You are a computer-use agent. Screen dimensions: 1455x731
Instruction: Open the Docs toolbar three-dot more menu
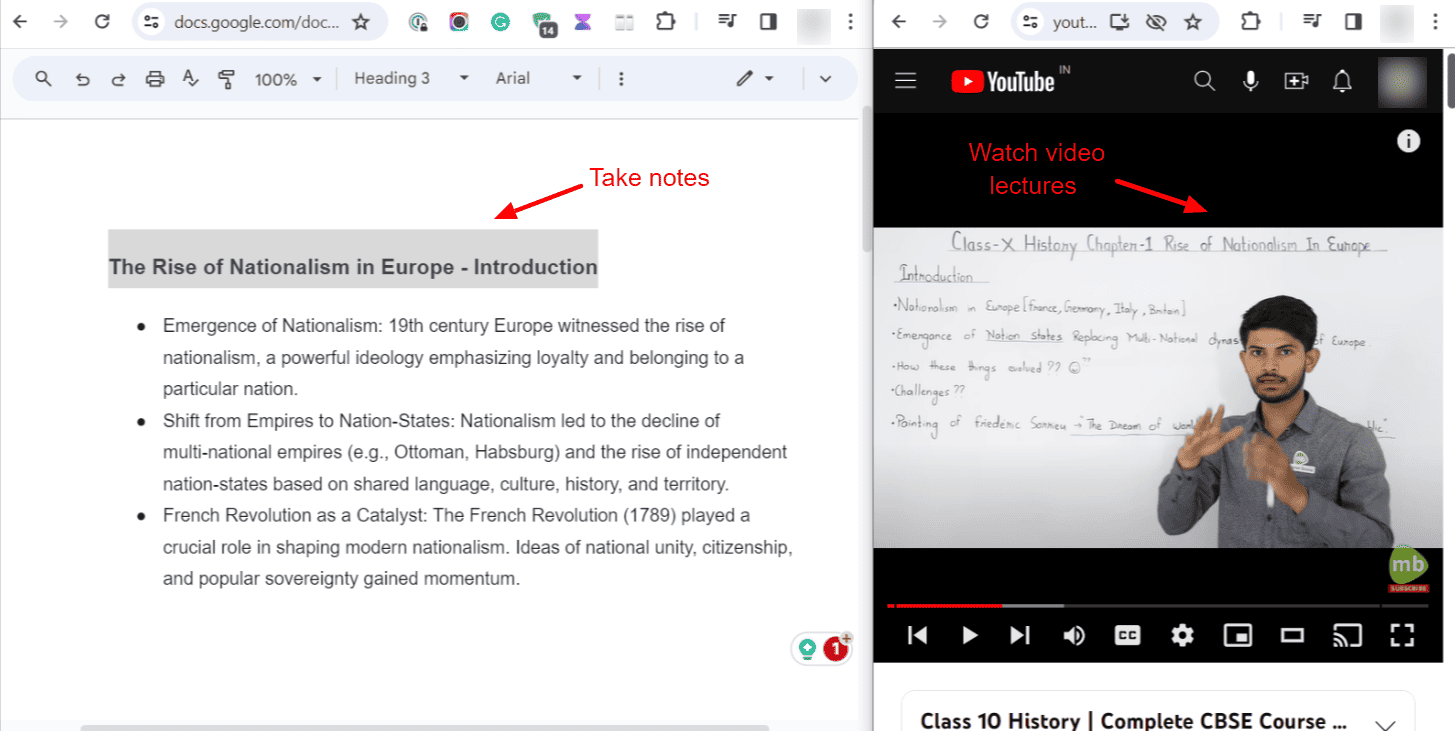point(621,79)
